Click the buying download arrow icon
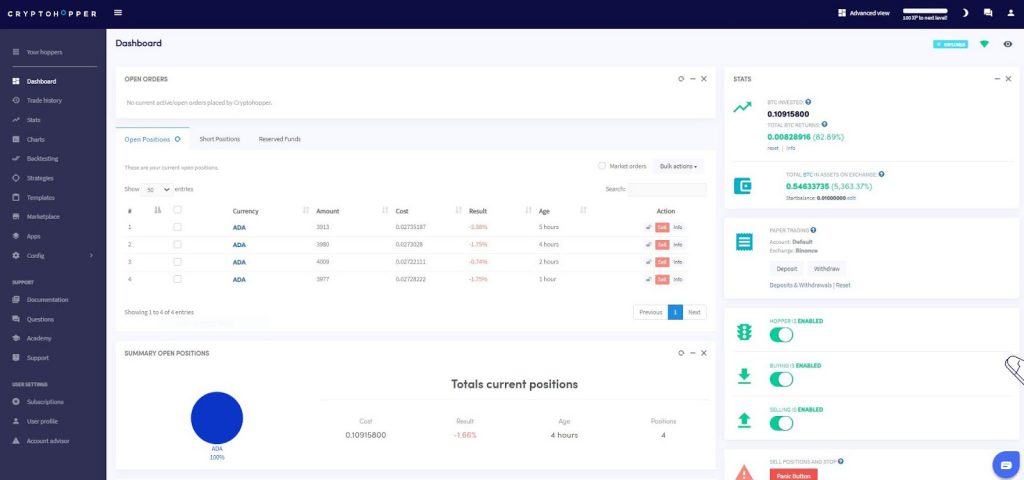This screenshot has width=1024, height=480. click(744, 376)
